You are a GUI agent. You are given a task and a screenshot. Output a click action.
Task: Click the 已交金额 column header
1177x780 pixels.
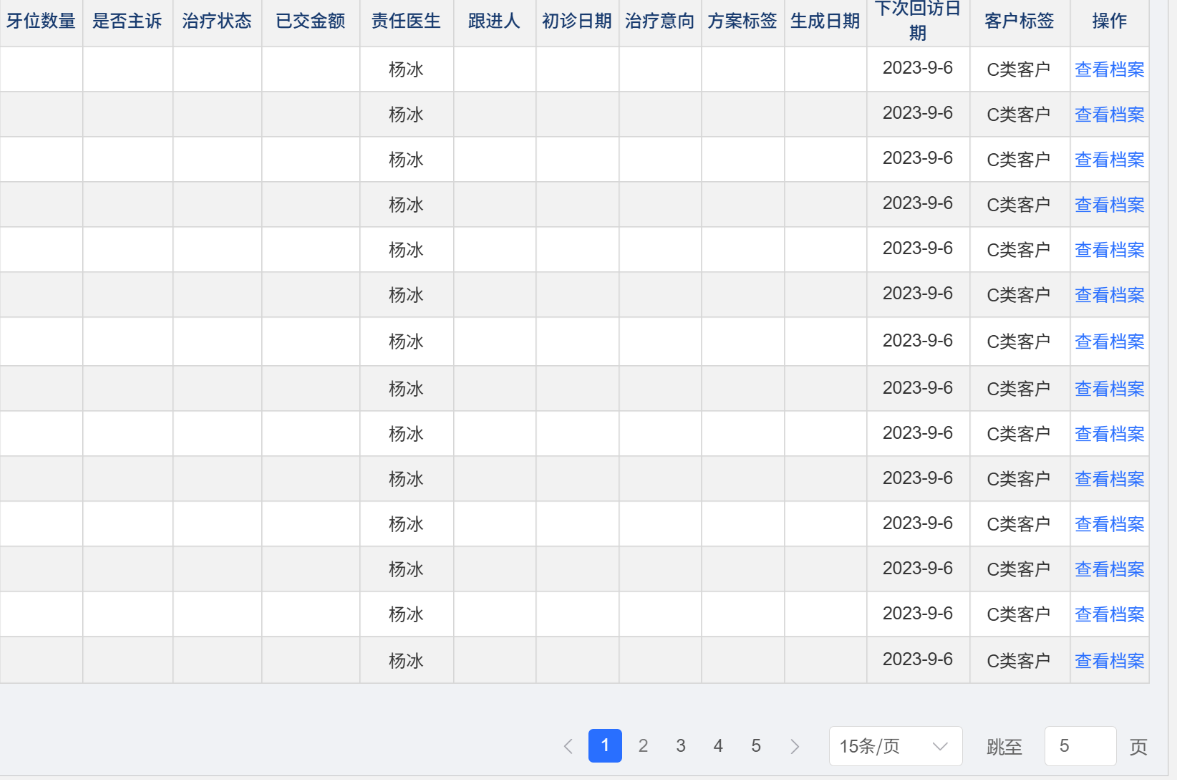[x=310, y=21]
